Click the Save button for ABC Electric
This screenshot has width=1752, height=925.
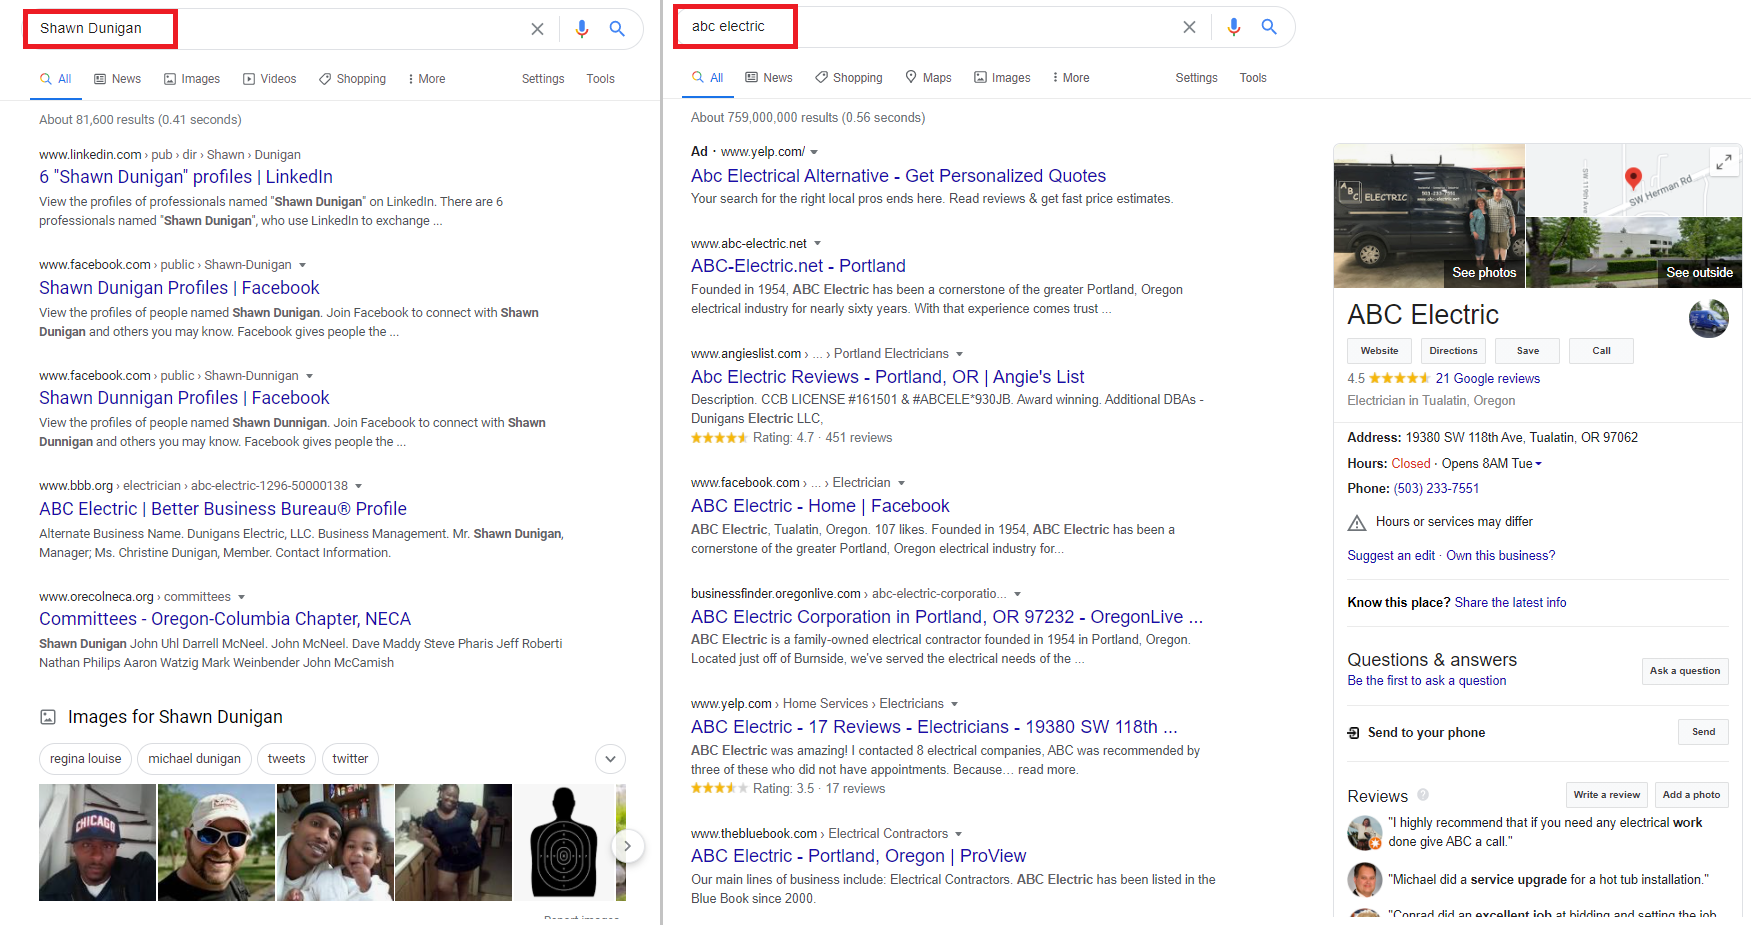1527,351
